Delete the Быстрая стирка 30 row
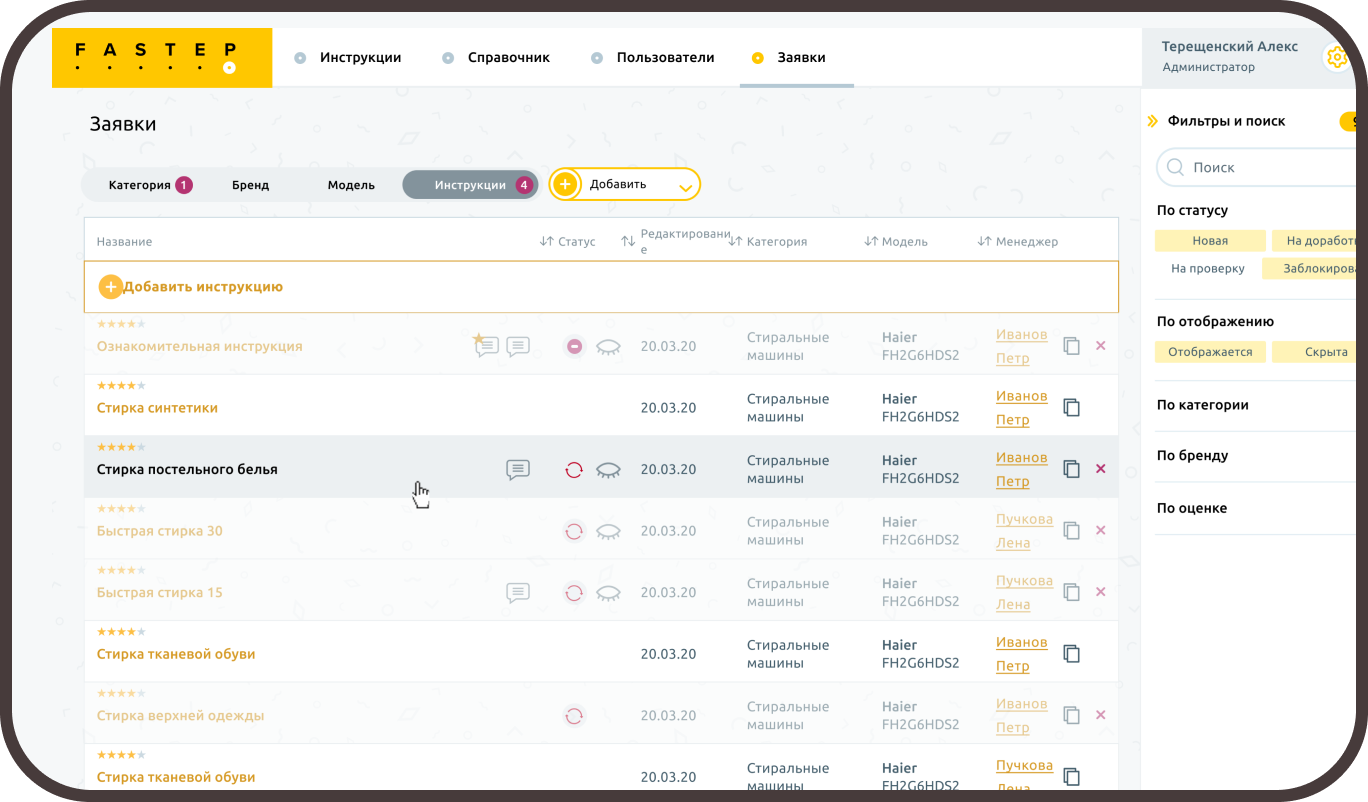 click(x=1101, y=531)
